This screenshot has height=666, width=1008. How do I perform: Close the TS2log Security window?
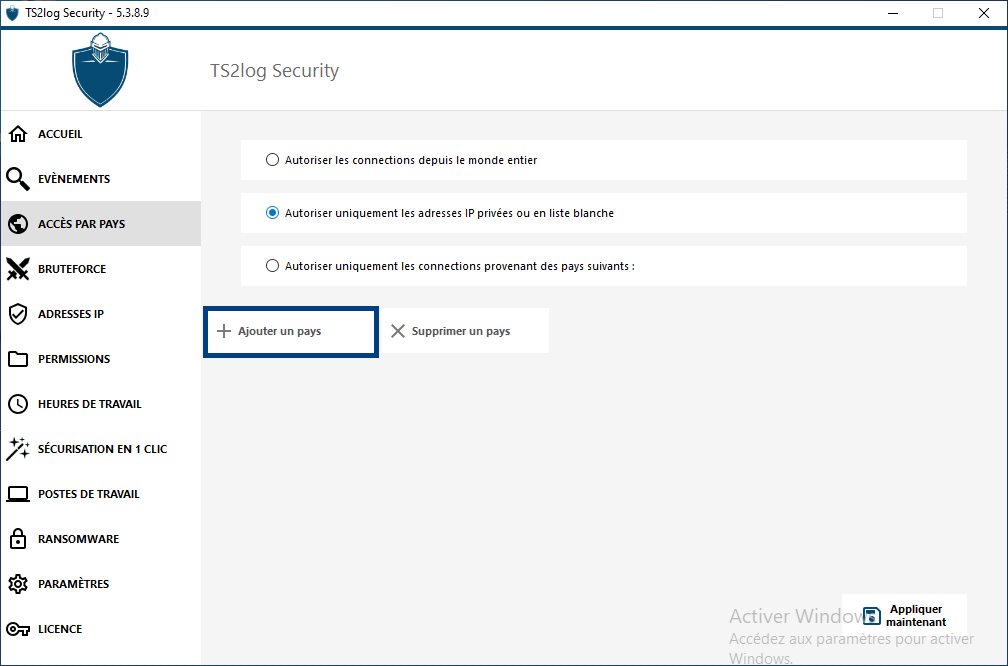(984, 13)
